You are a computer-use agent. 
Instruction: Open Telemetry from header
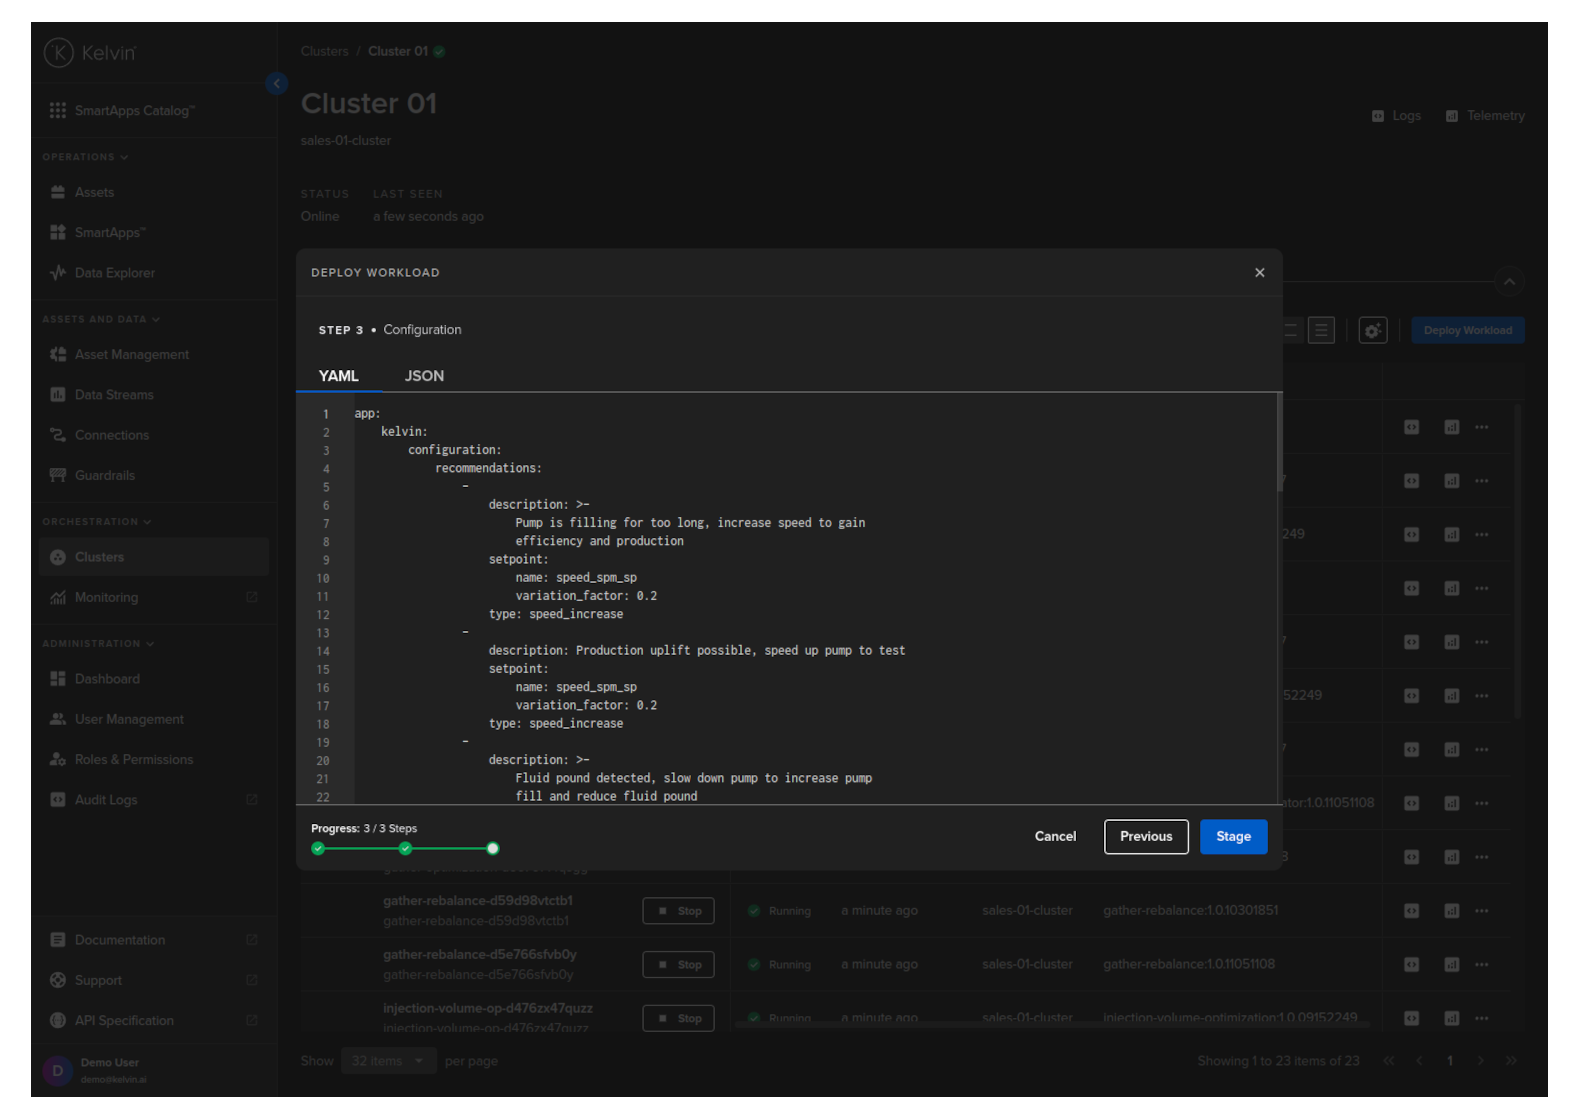1485,116
